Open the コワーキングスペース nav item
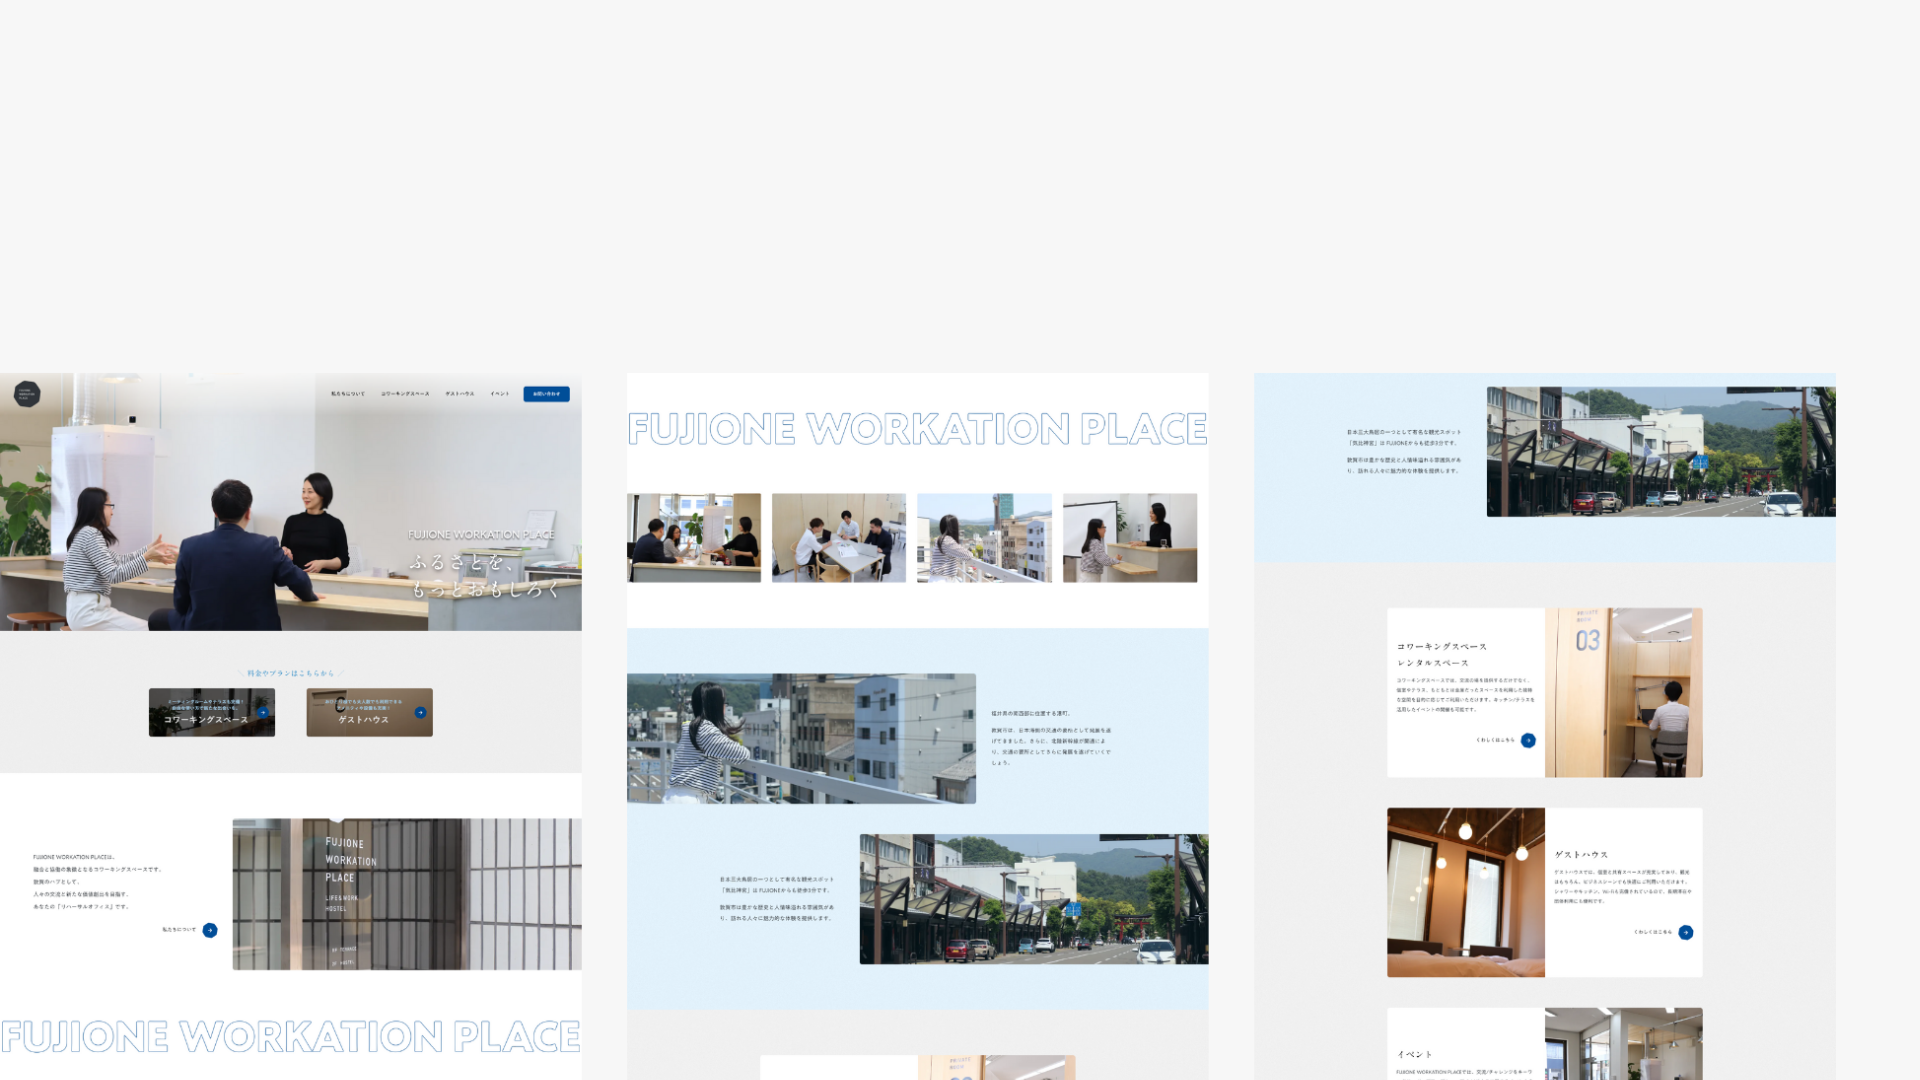Screen dimensions: 1920x1080 pyautogui.click(x=405, y=394)
